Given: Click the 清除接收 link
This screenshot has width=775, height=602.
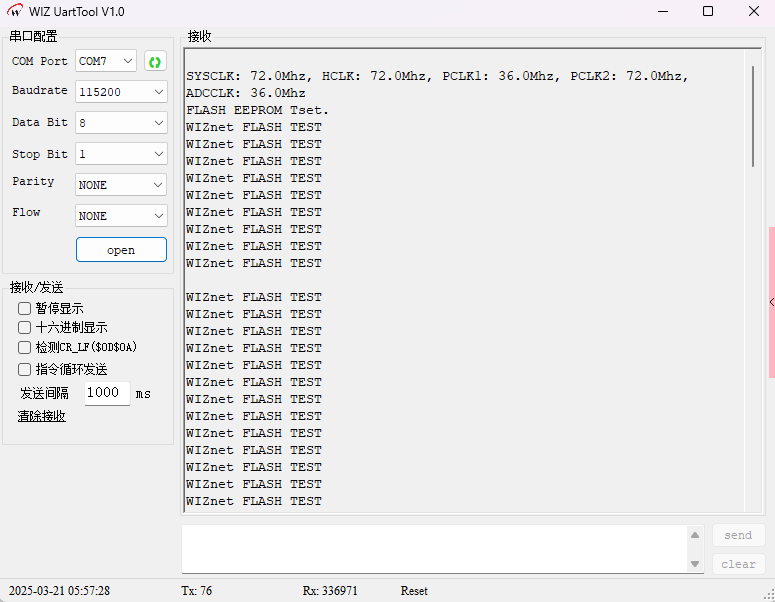Looking at the screenshot, I should [41, 416].
